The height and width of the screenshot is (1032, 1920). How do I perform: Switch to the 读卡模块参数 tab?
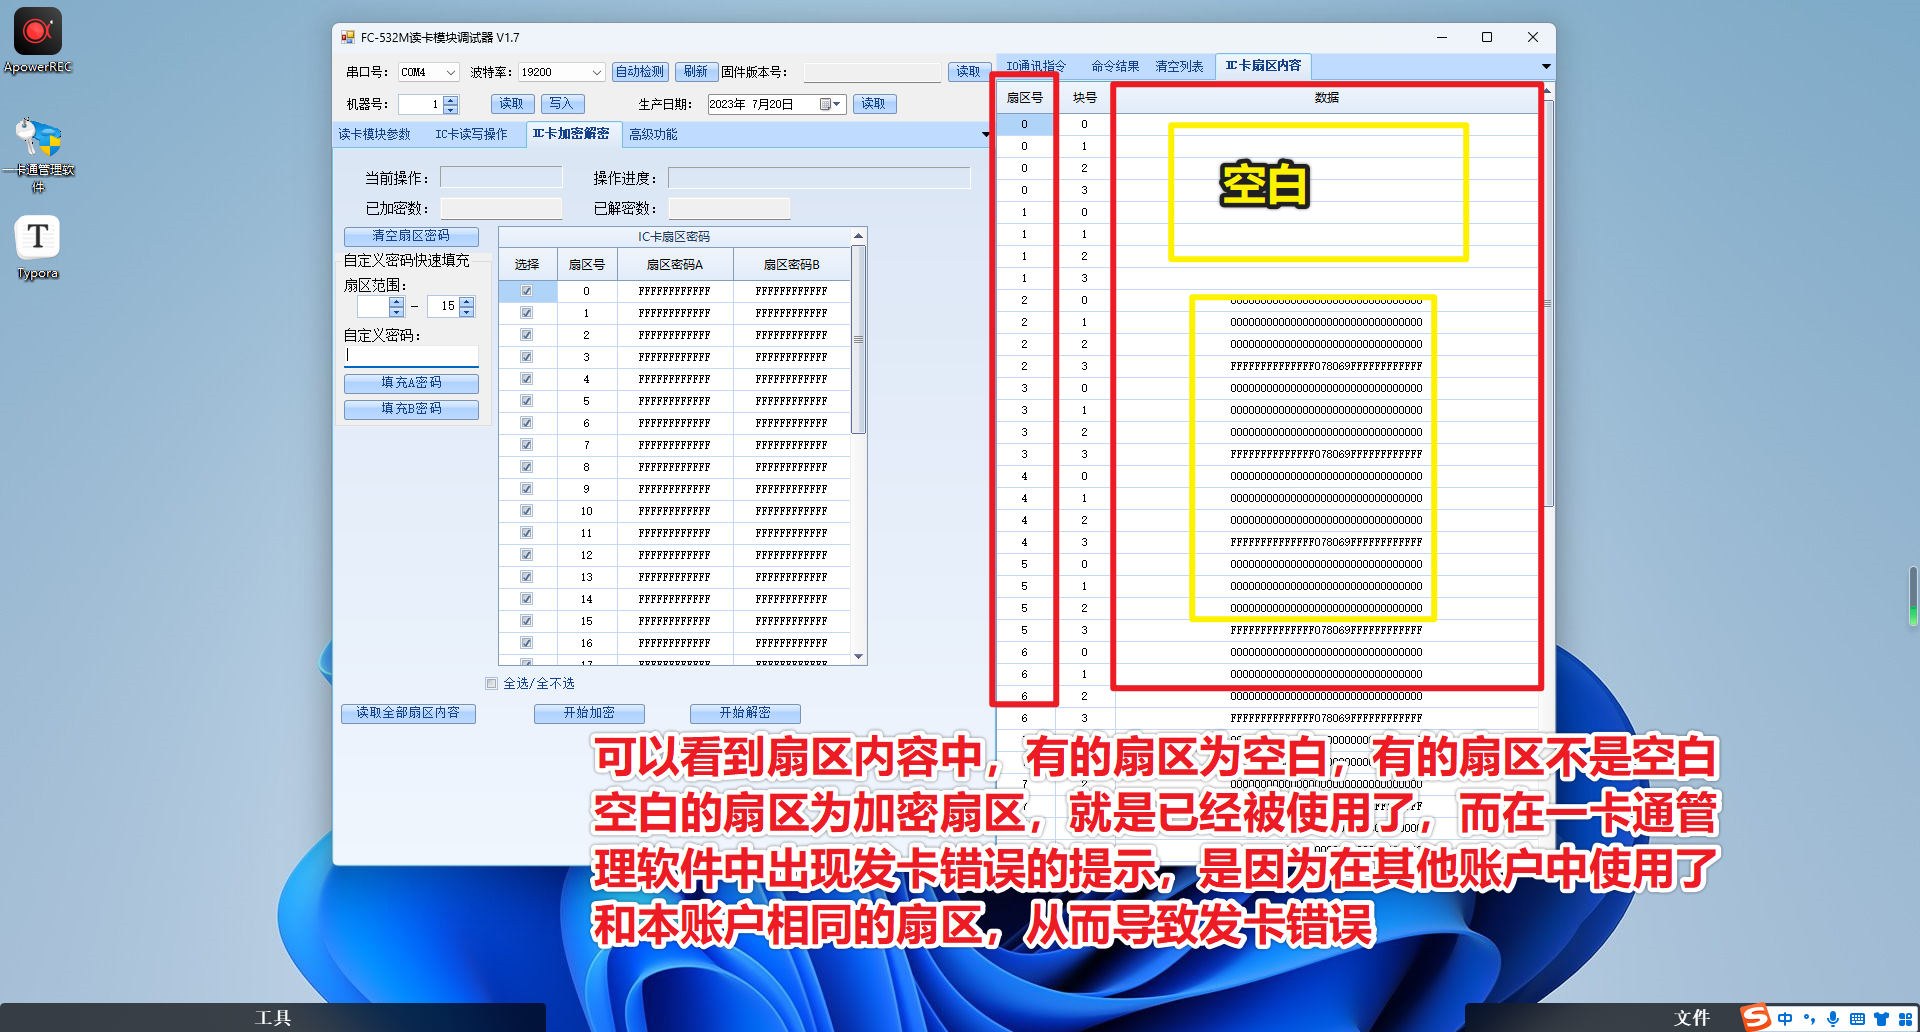pyautogui.click(x=375, y=134)
